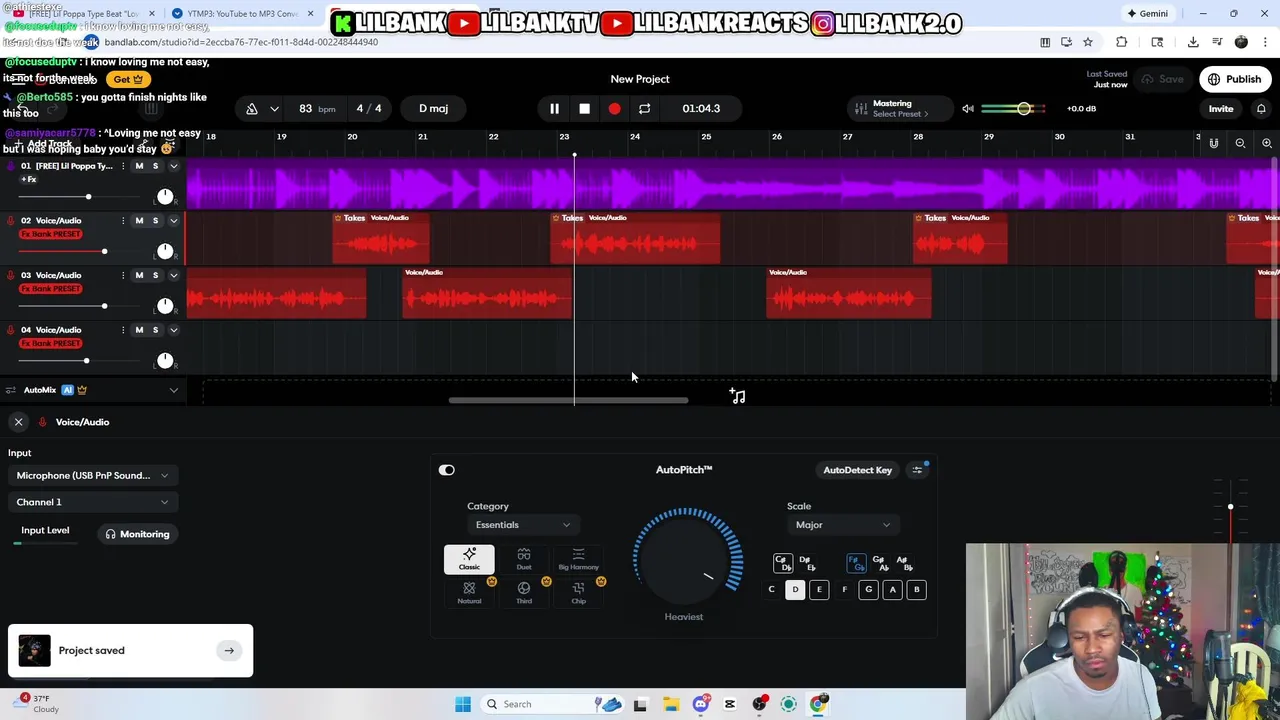Mute track 04 Voice/Audio
This screenshot has width=1280, height=720.
139,330
